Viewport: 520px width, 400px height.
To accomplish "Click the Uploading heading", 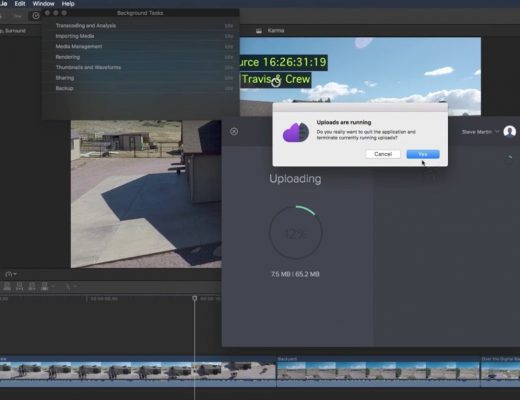I will pyautogui.click(x=295, y=179).
